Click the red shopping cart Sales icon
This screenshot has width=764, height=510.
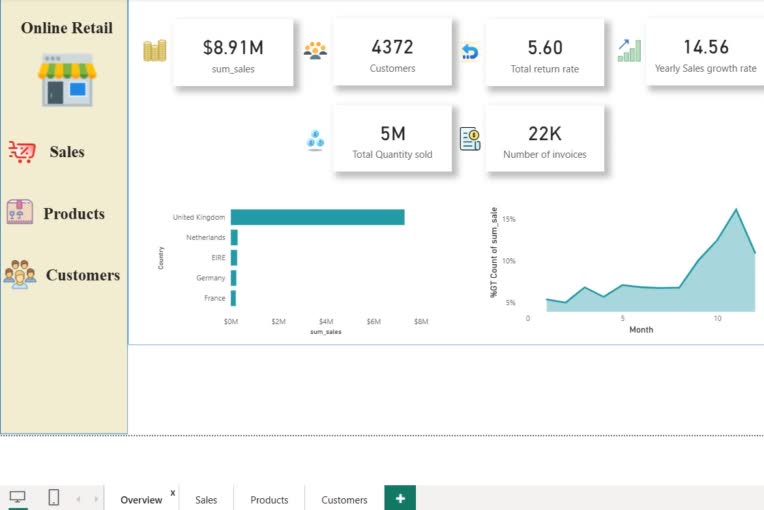pyautogui.click(x=22, y=151)
